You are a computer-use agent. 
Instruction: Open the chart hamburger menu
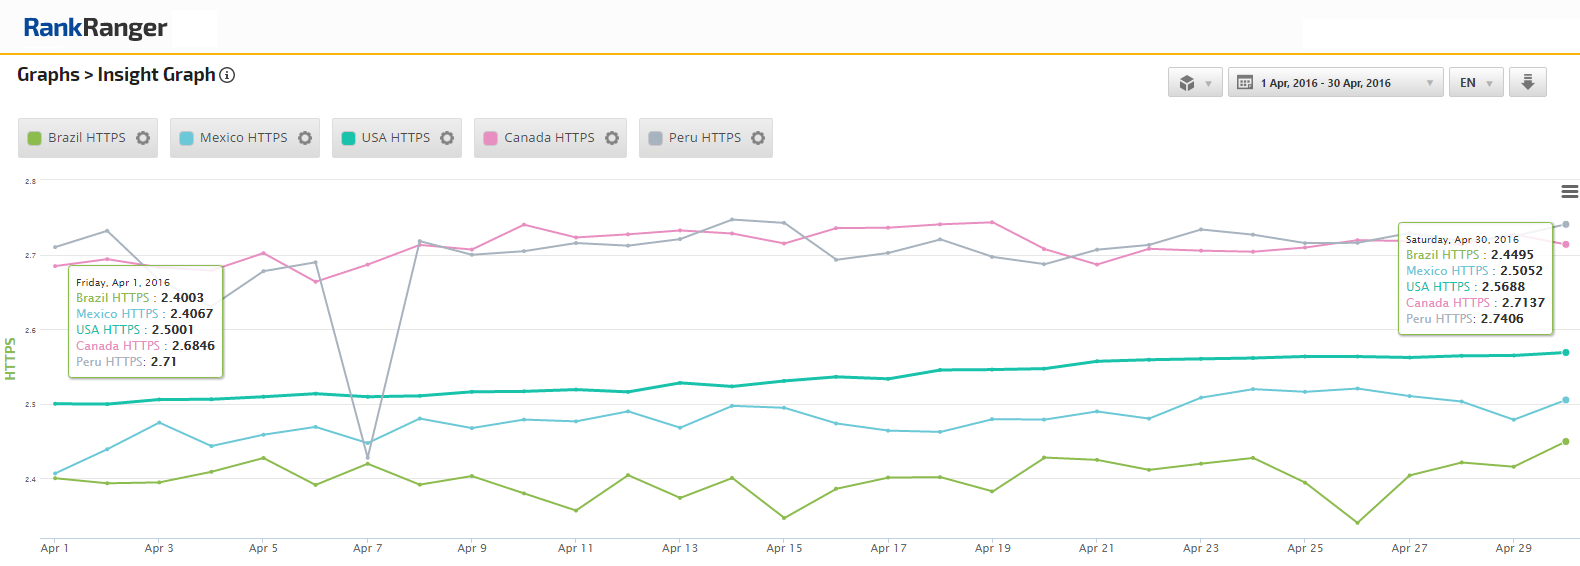click(1569, 191)
